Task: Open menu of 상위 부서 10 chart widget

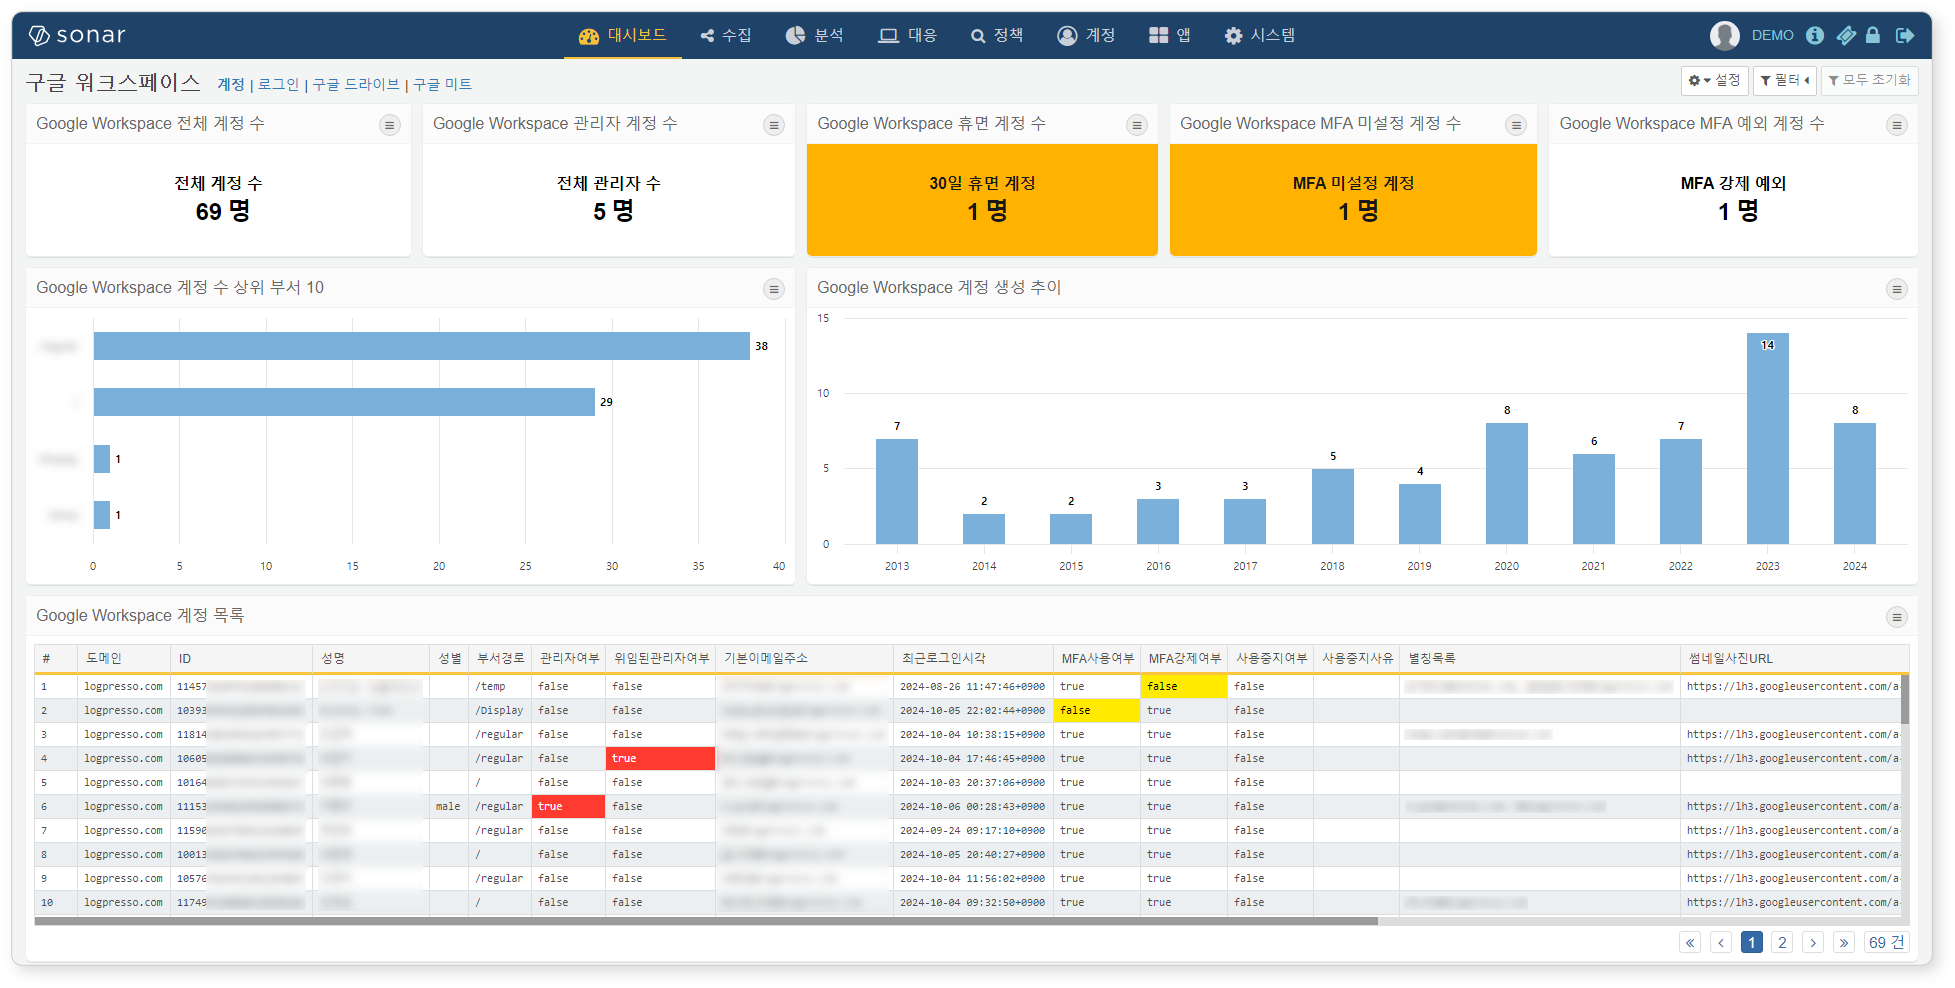Action: coord(774,289)
